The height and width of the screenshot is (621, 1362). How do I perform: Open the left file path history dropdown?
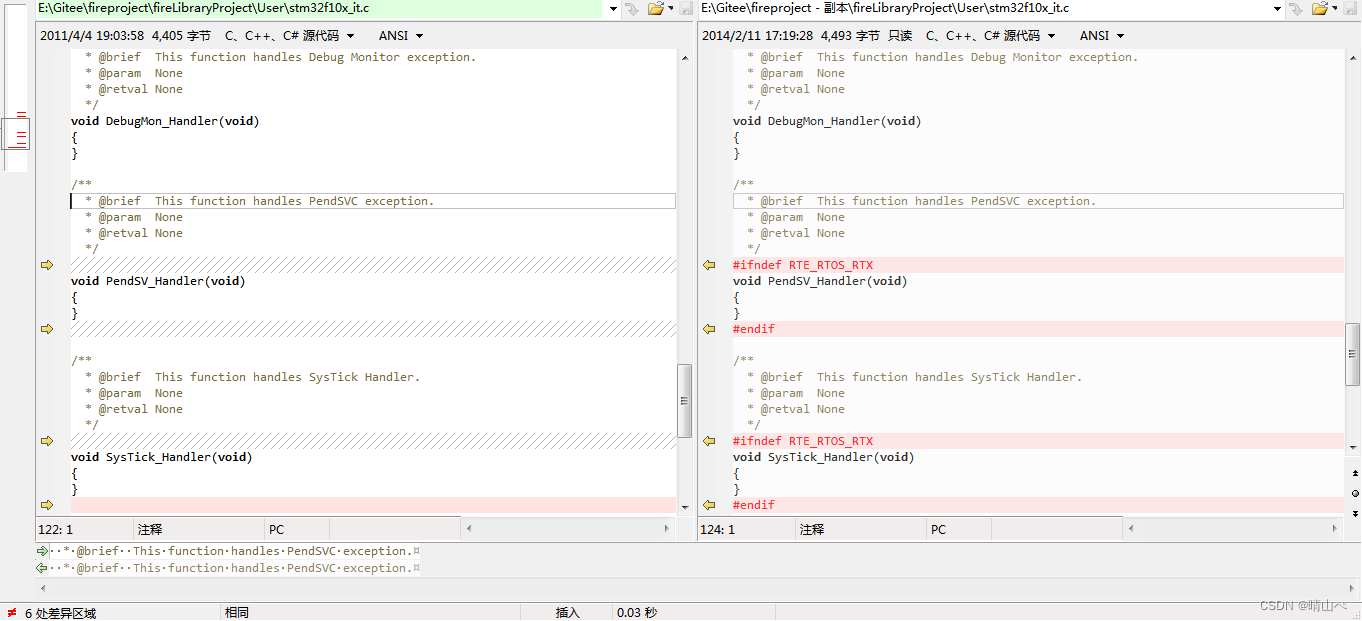[x=613, y=8]
